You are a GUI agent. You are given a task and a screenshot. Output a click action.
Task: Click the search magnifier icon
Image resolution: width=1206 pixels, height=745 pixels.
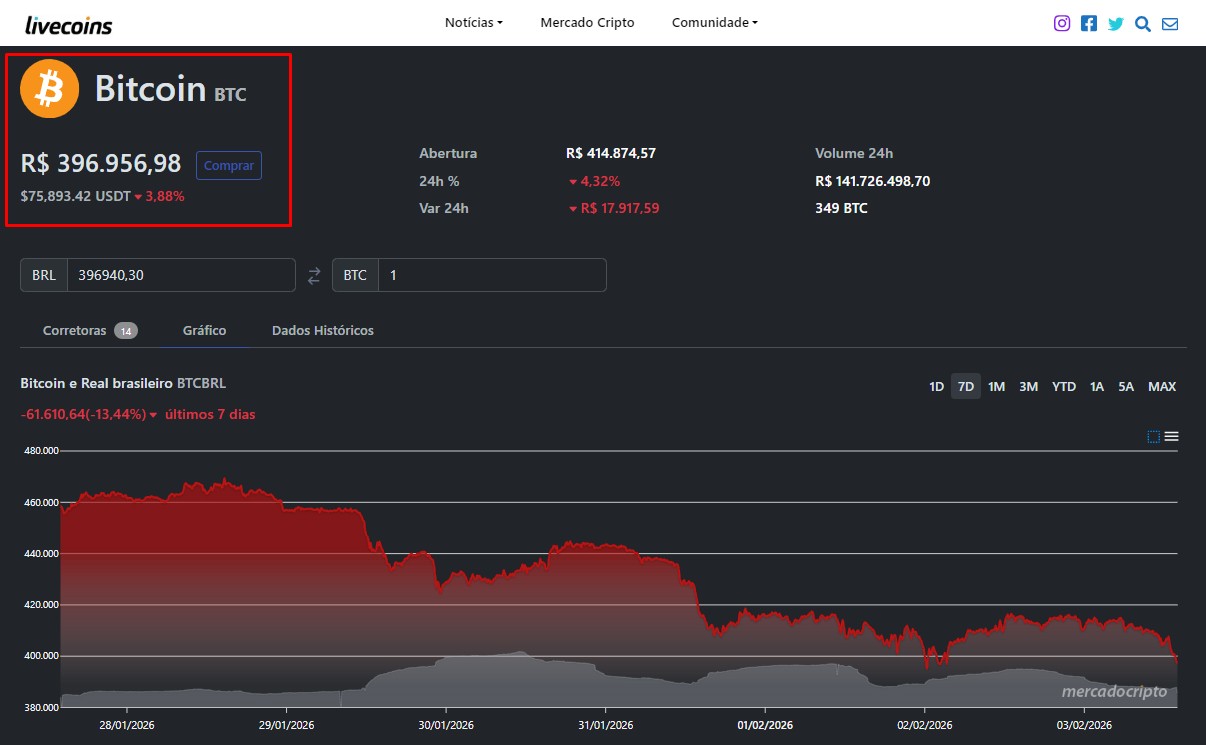tap(1142, 23)
